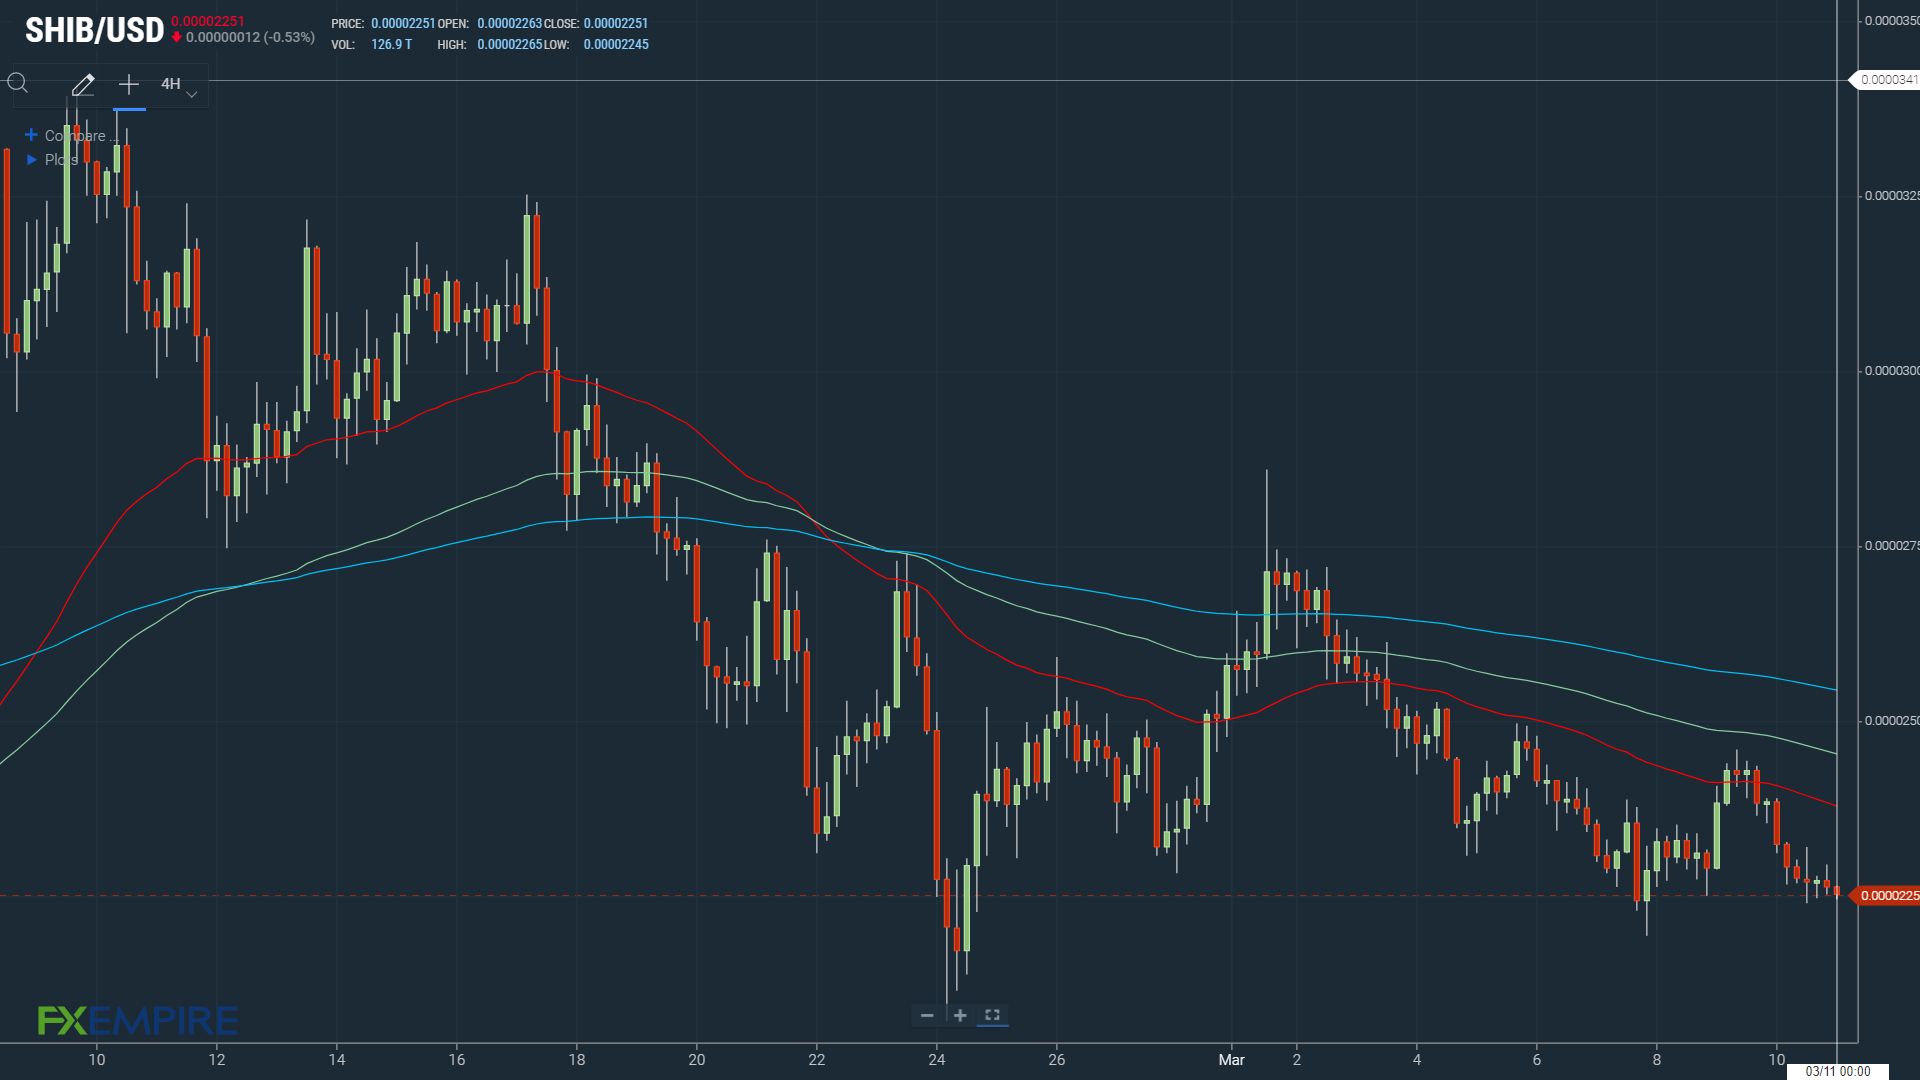Image resolution: width=1920 pixels, height=1080 pixels.
Task: Click the OPEN value 0.00002263
Action: click(510, 23)
